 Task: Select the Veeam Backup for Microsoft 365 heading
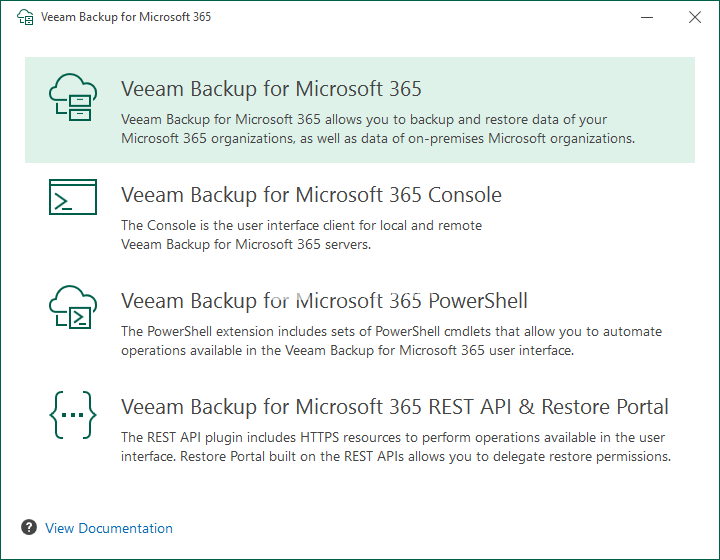(271, 88)
